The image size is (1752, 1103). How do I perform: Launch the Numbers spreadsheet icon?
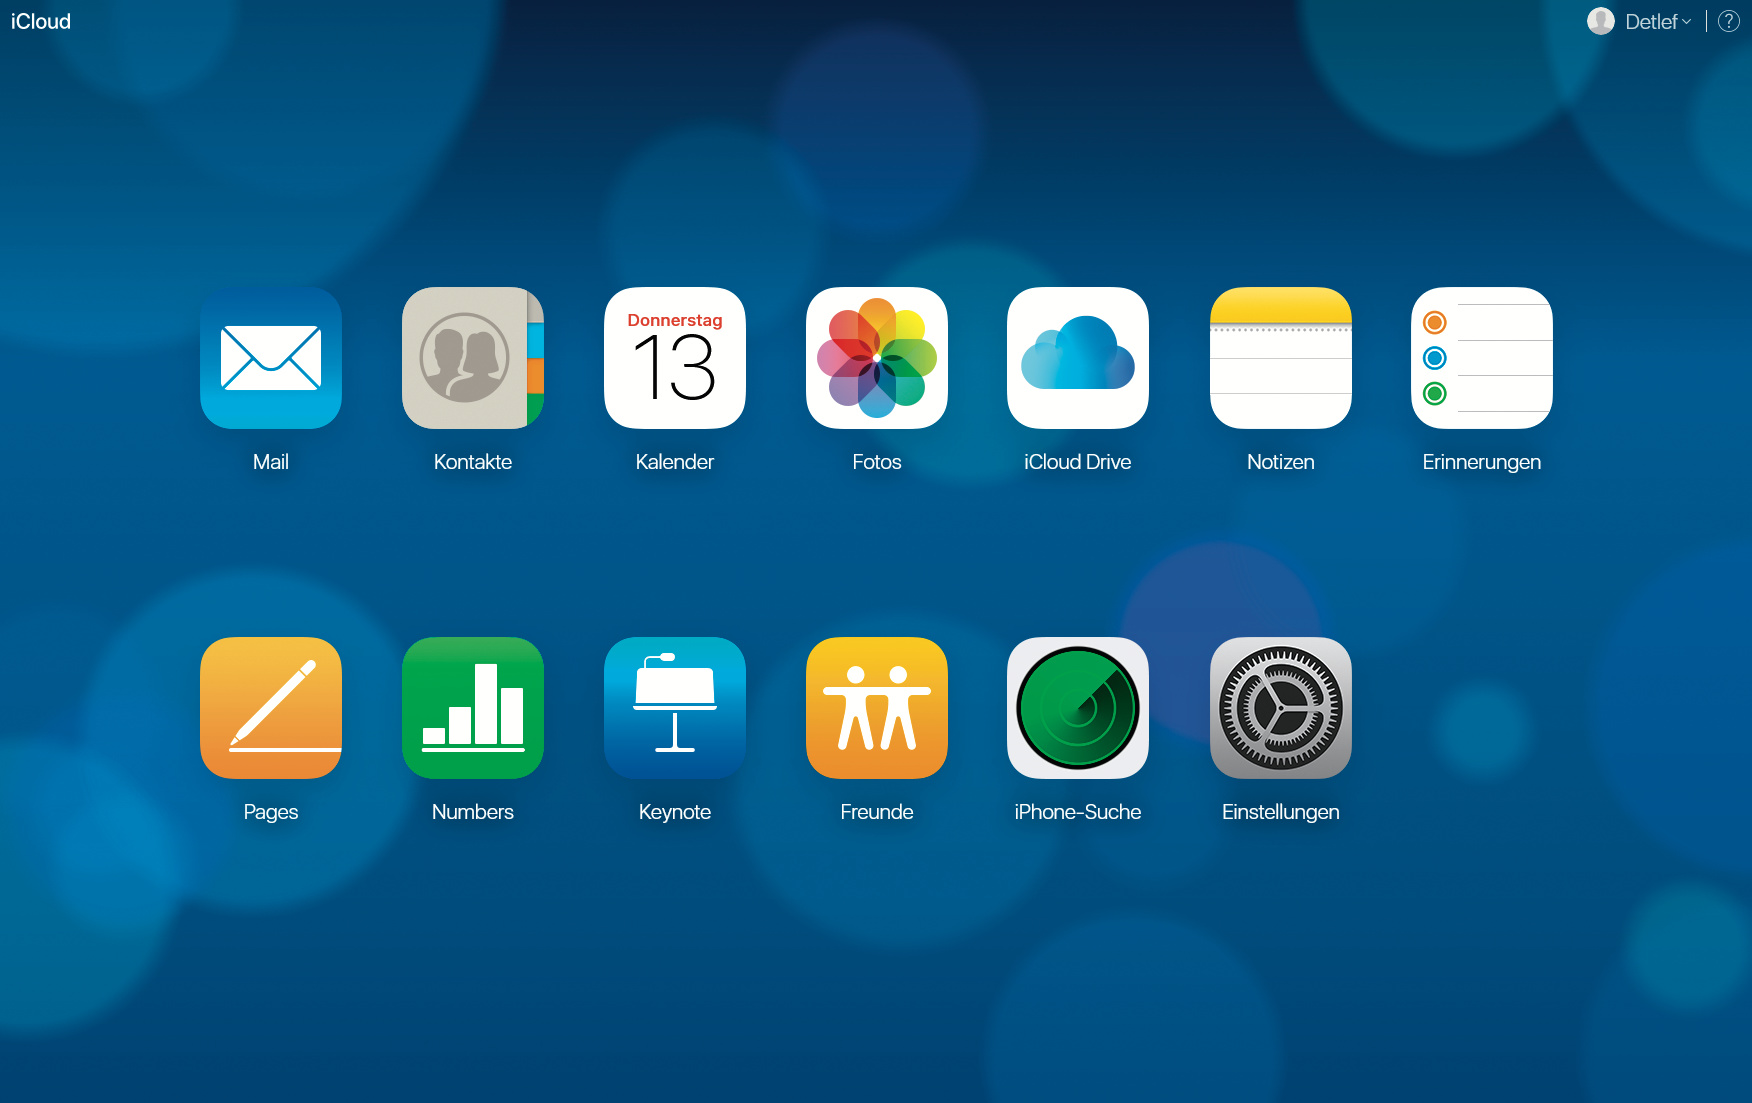(x=473, y=708)
